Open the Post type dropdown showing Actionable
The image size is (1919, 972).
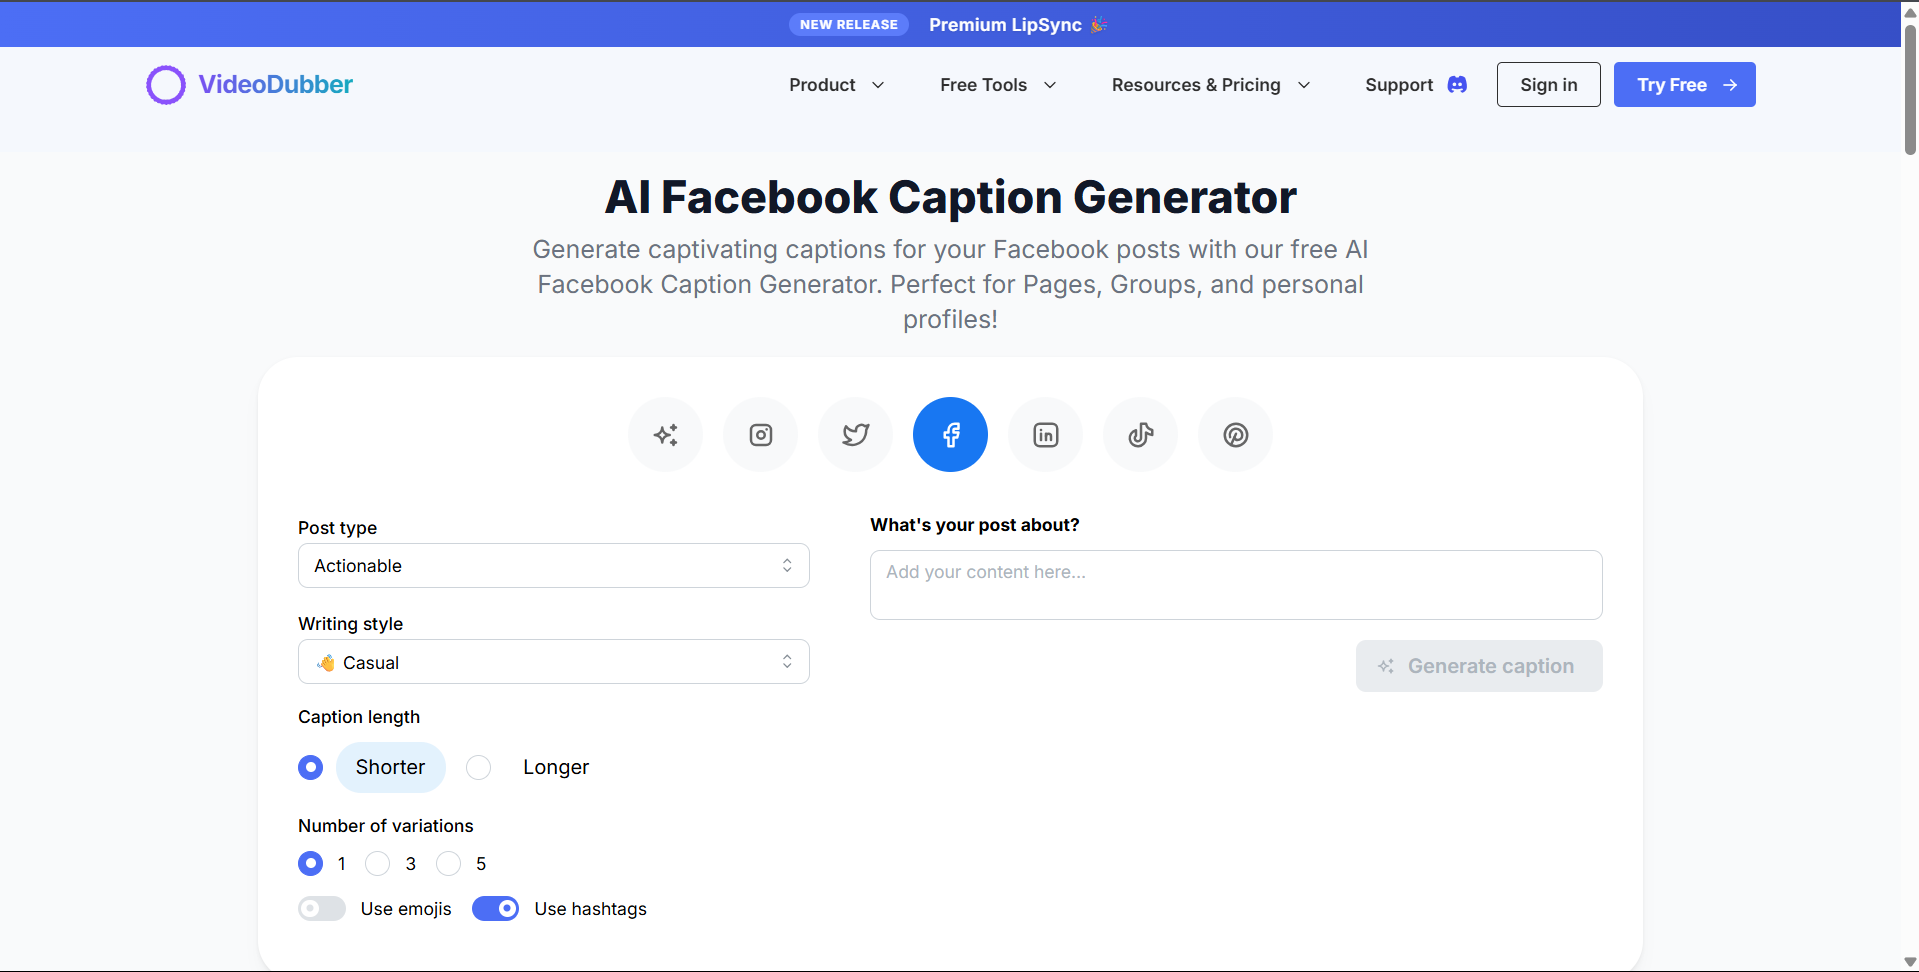pyautogui.click(x=554, y=566)
